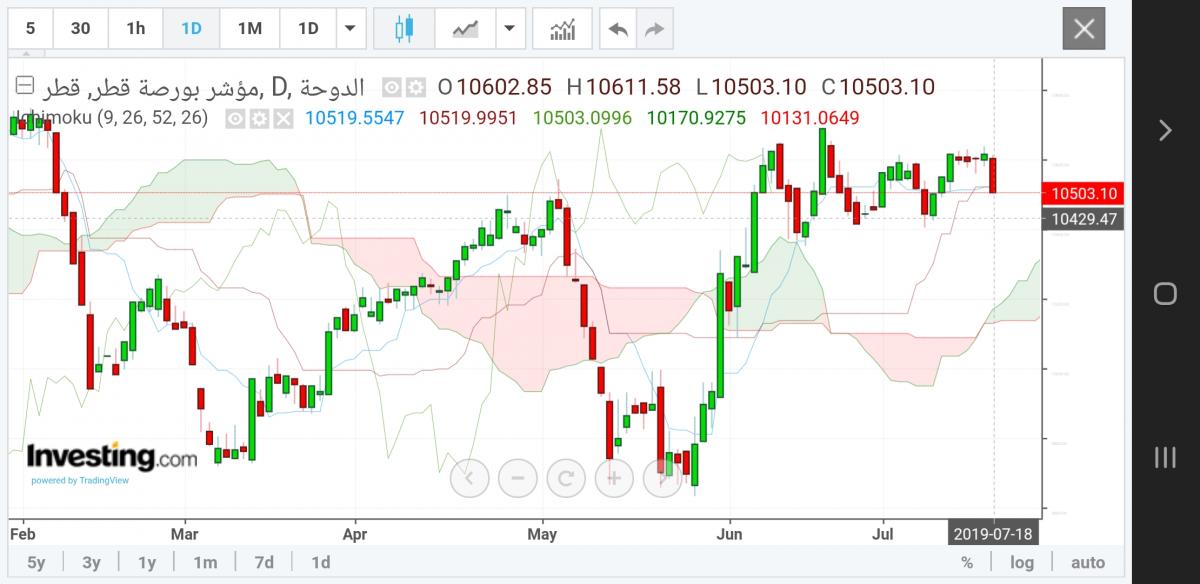Set the range to 7d
Screen dimensions: 1200x584
point(264,562)
